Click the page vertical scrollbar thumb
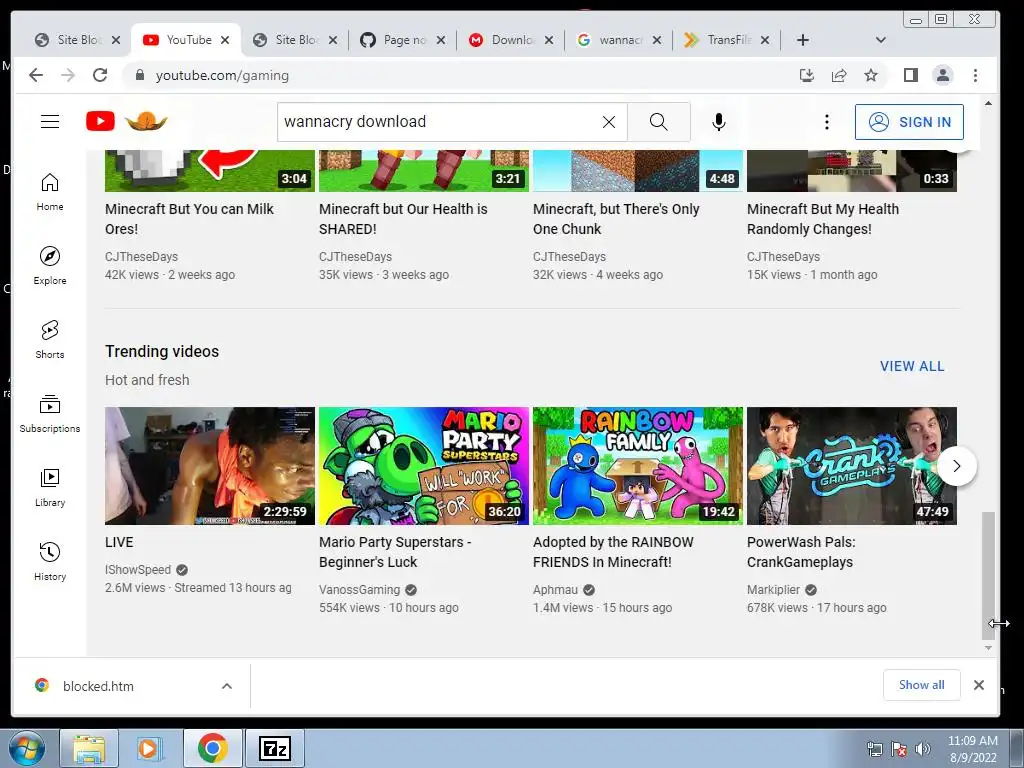The width and height of the screenshot is (1024, 768). tap(988, 576)
